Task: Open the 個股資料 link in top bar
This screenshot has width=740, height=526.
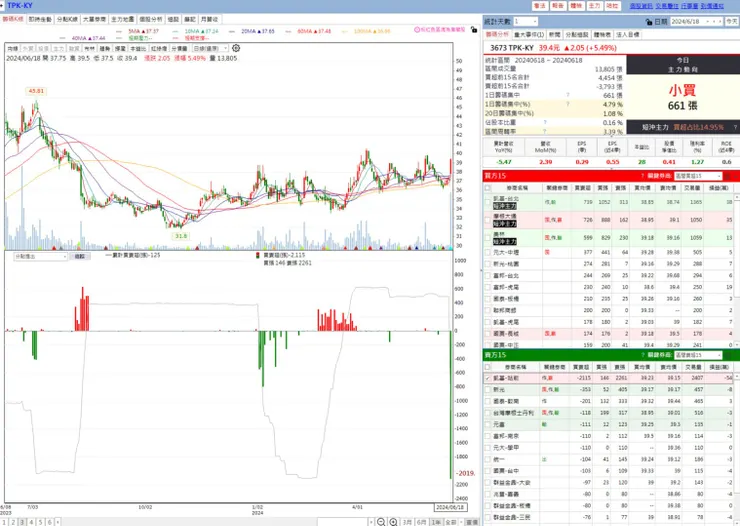Action: click(x=641, y=6)
